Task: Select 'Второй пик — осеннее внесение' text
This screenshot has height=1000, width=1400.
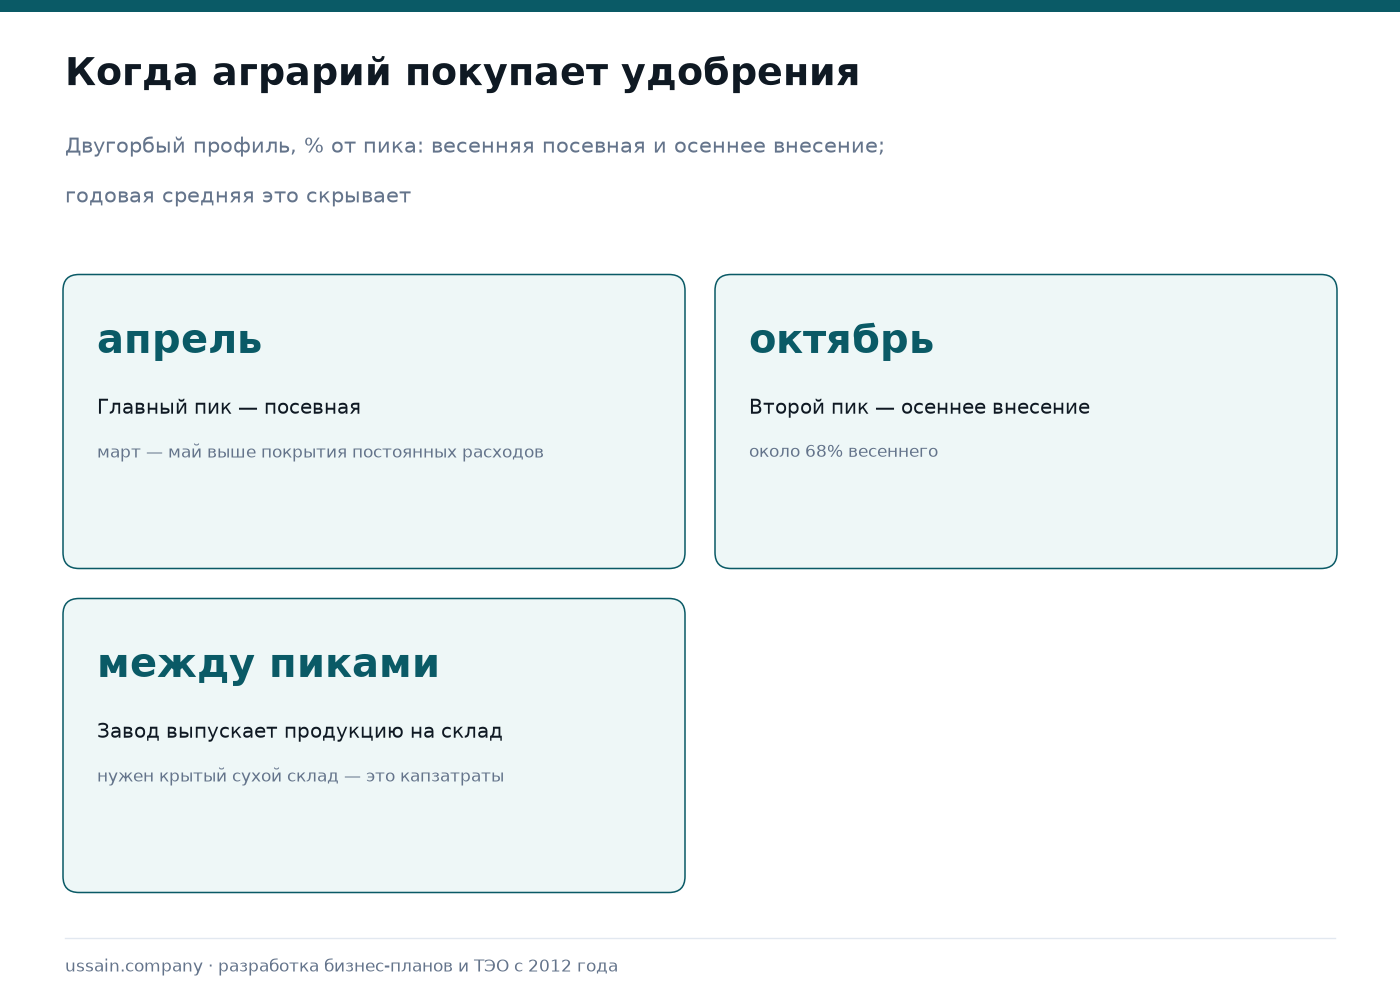Action: pos(919,407)
